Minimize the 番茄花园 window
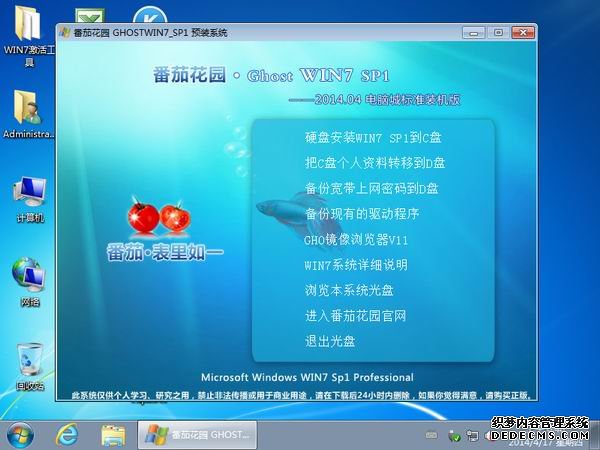 [x=473, y=33]
